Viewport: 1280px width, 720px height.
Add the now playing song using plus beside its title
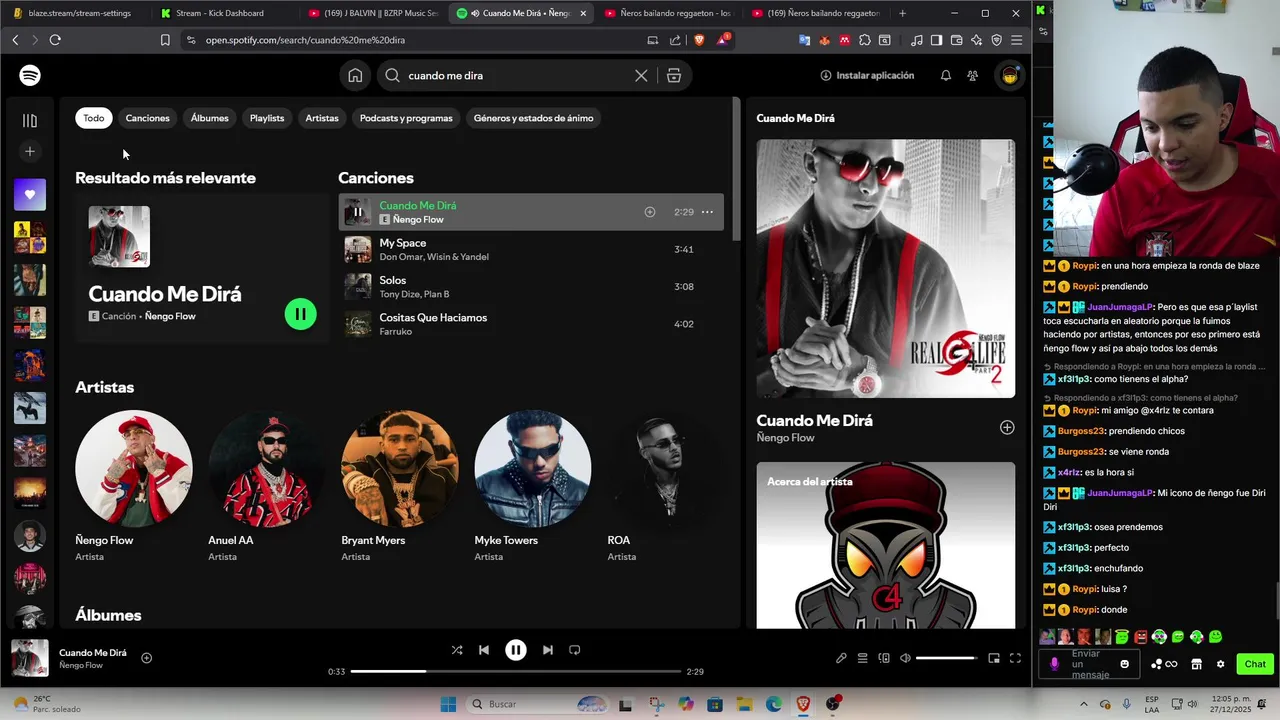pos(147,658)
